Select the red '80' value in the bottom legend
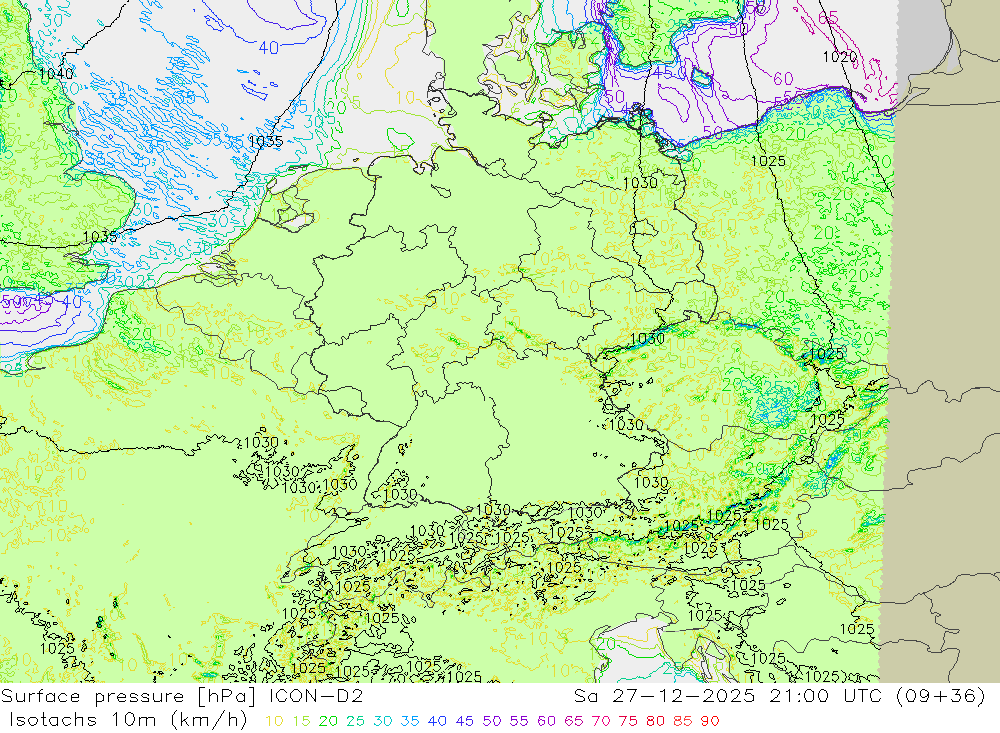The image size is (1000, 733). [x=656, y=721]
